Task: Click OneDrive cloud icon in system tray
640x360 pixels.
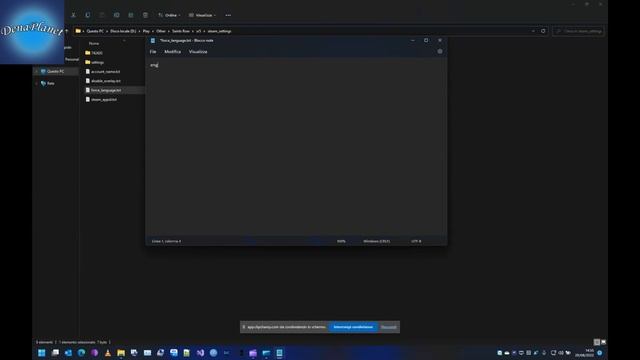Action: pyautogui.click(x=507, y=353)
